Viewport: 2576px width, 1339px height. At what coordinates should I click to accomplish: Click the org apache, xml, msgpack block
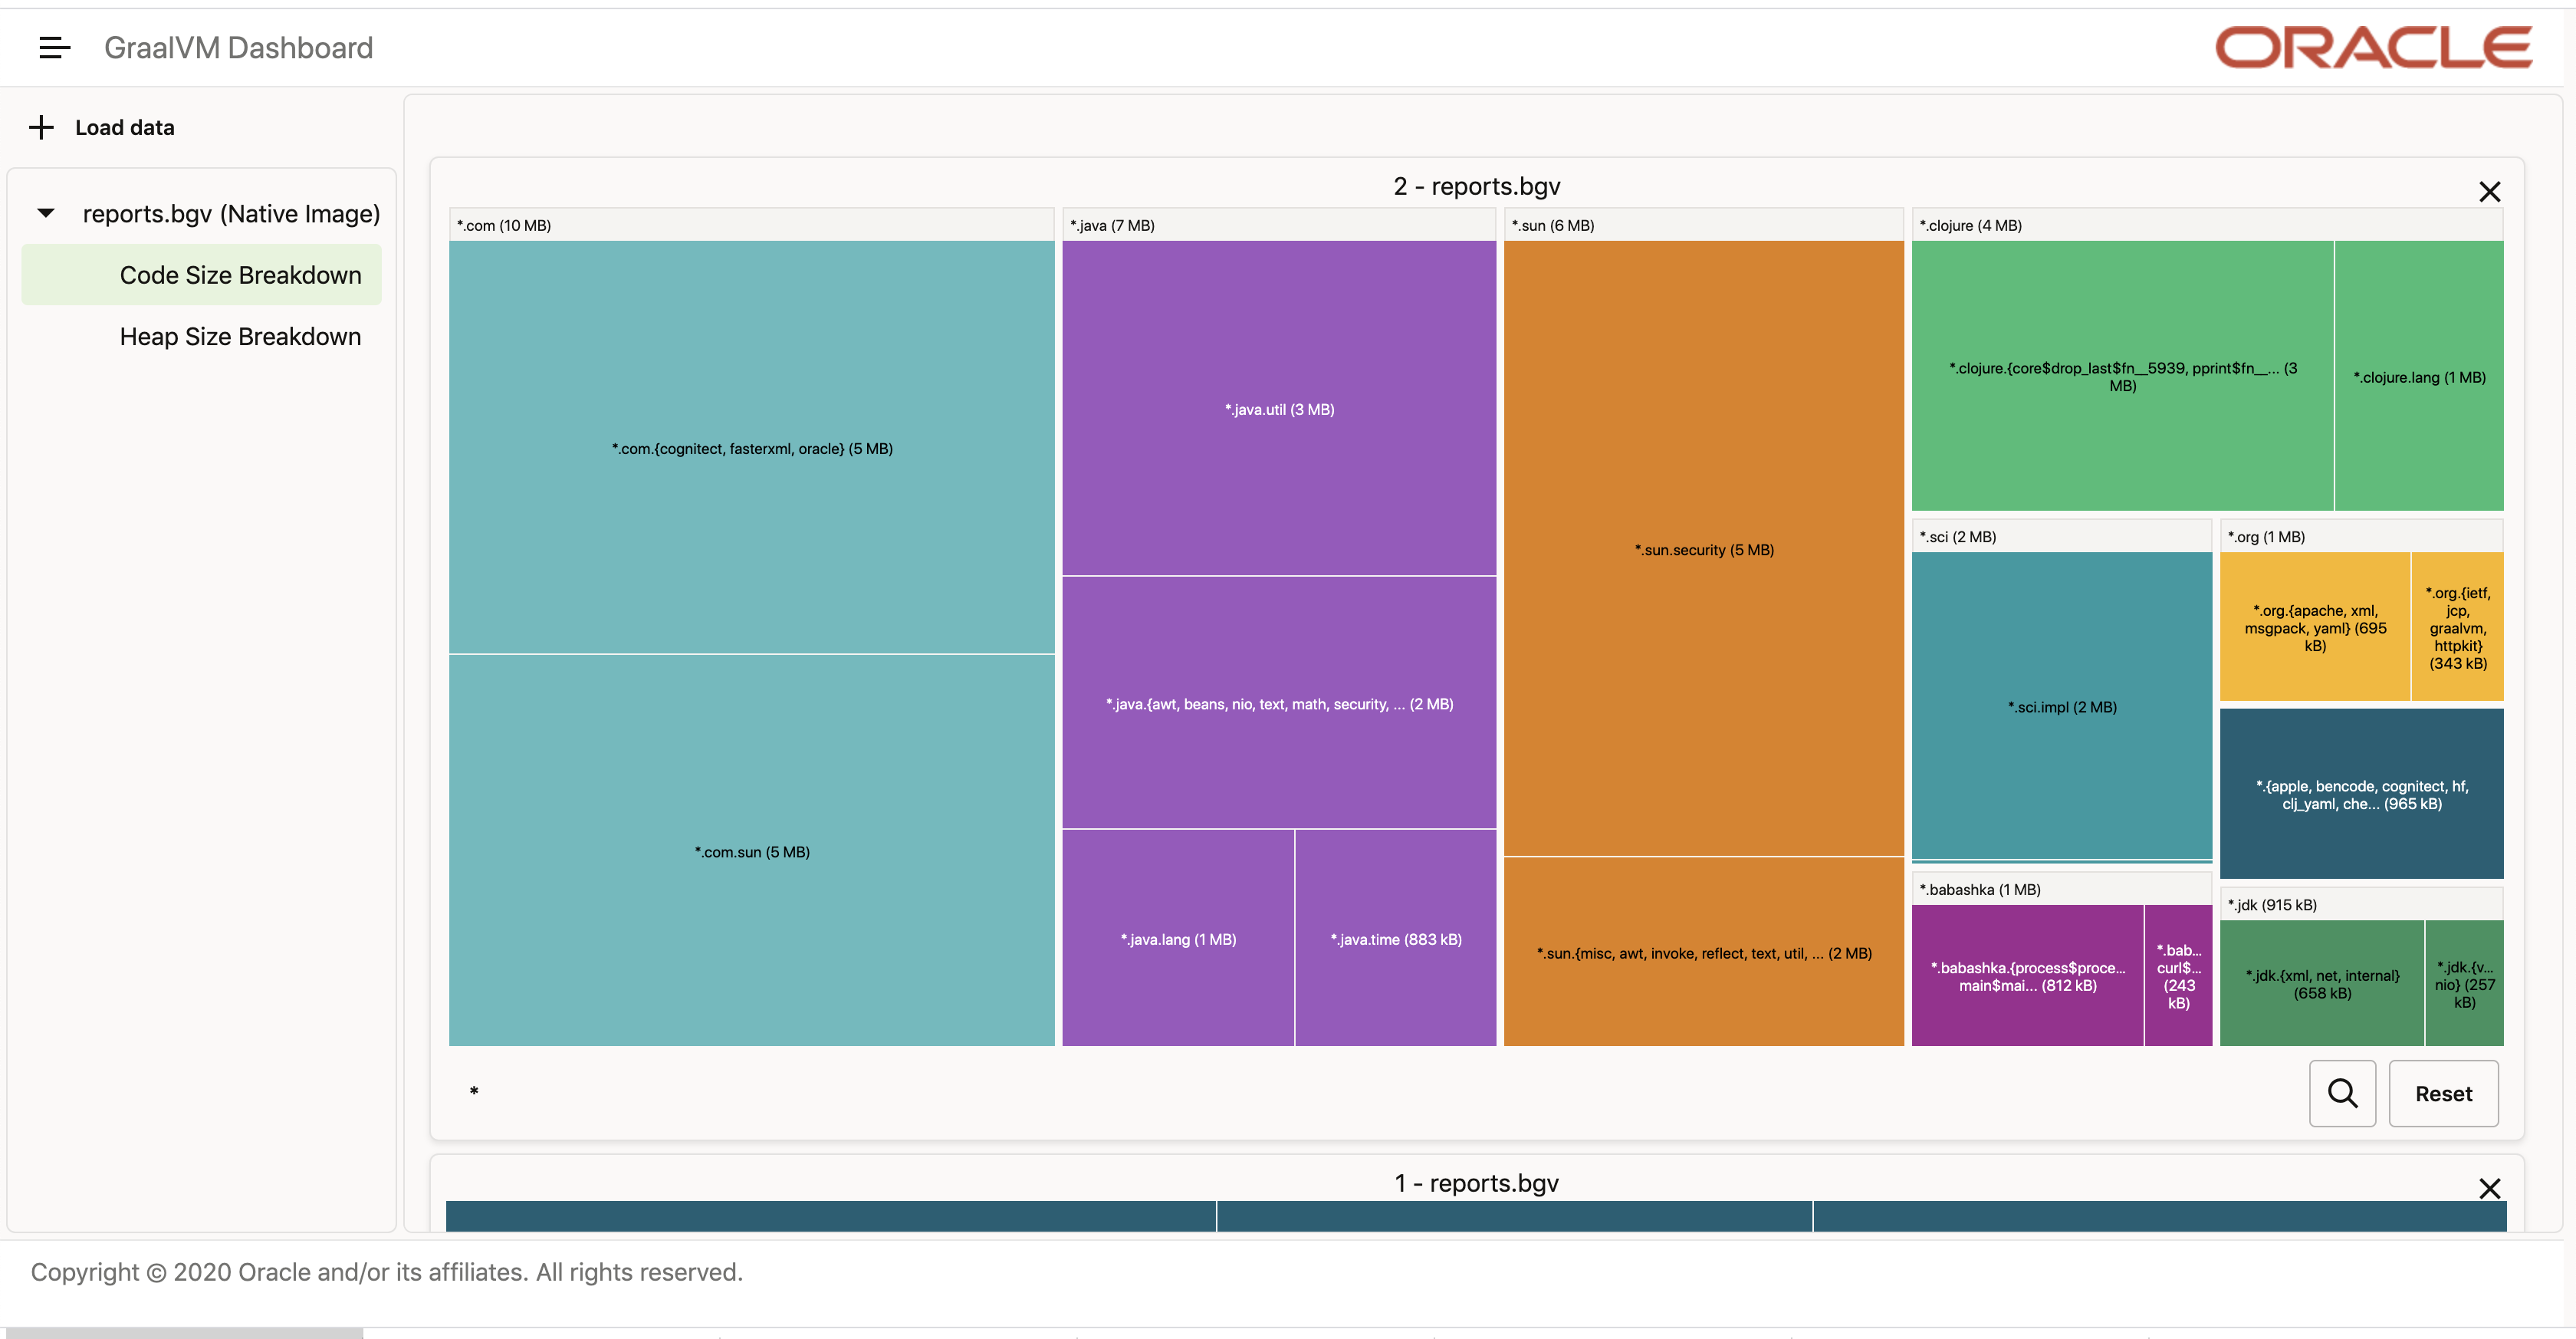click(2314, 627)
